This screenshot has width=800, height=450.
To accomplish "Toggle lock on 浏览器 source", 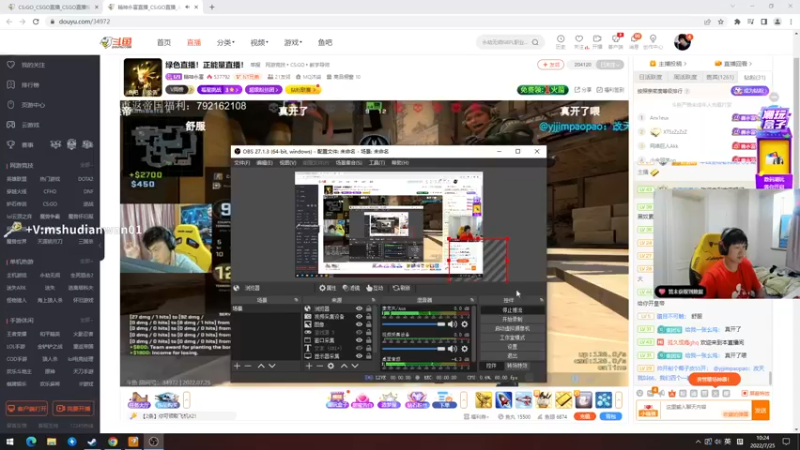I will tap(368, 309).
